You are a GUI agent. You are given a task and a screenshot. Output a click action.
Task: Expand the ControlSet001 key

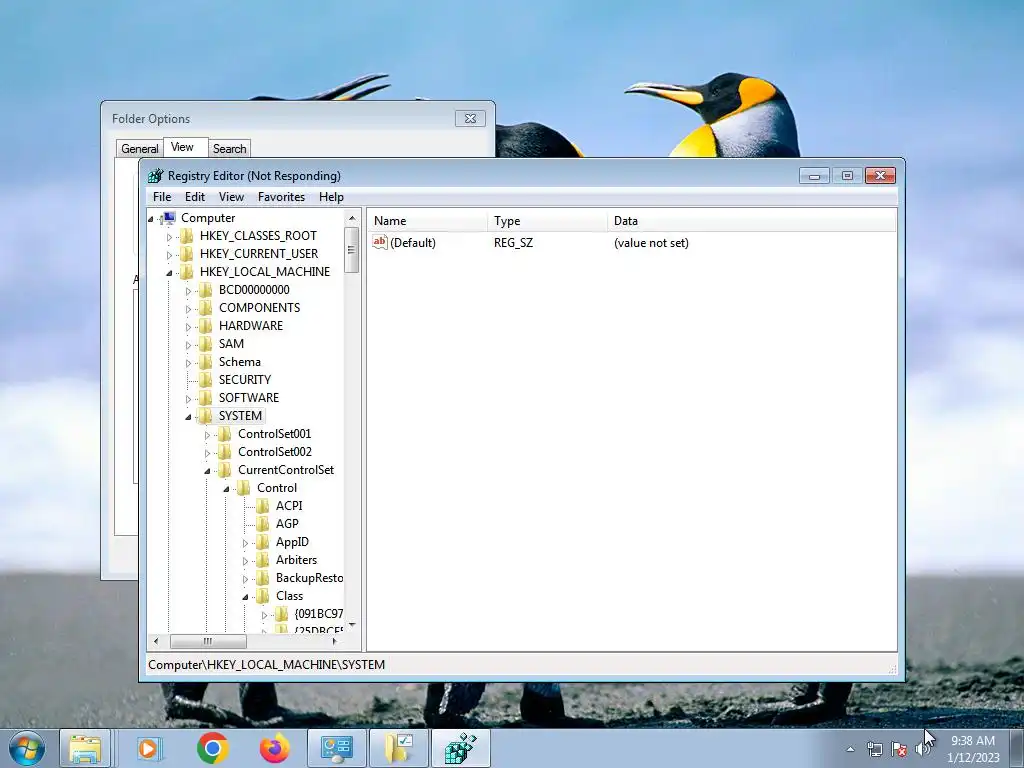pyautogui.click(x=207, y=435)
